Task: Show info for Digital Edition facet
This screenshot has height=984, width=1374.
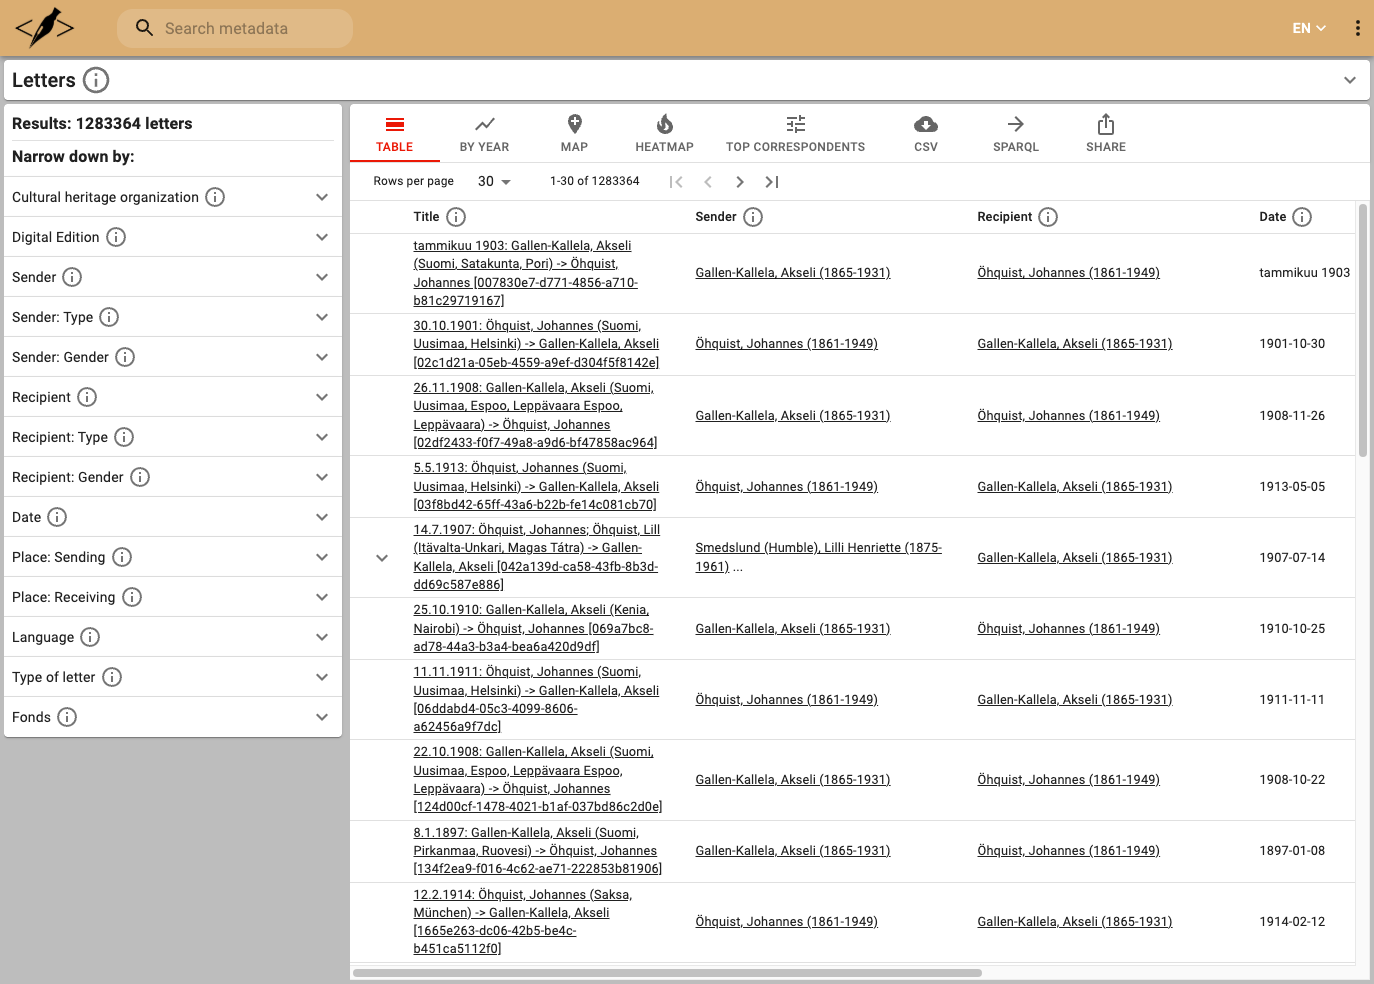Action: 116,237
